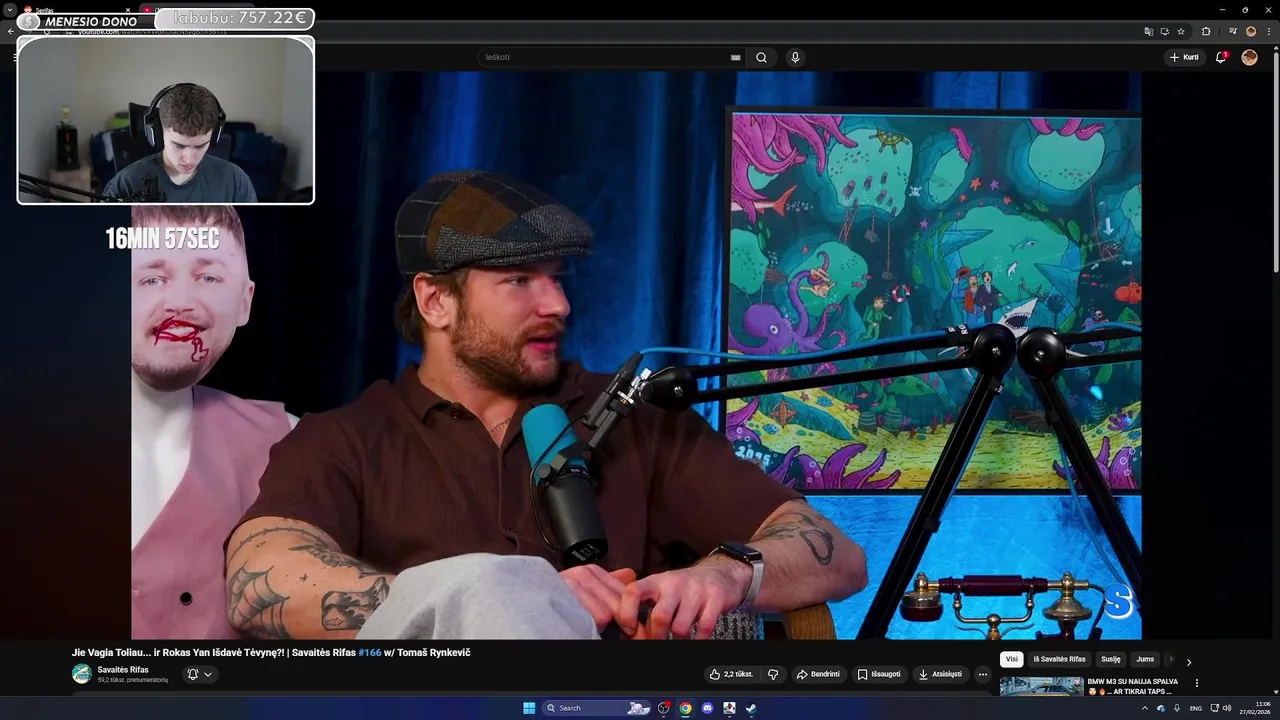Toggle the subscription notification bell
Screen dimensions: 1280x720
pyautogui.click(x=193, y=674)
